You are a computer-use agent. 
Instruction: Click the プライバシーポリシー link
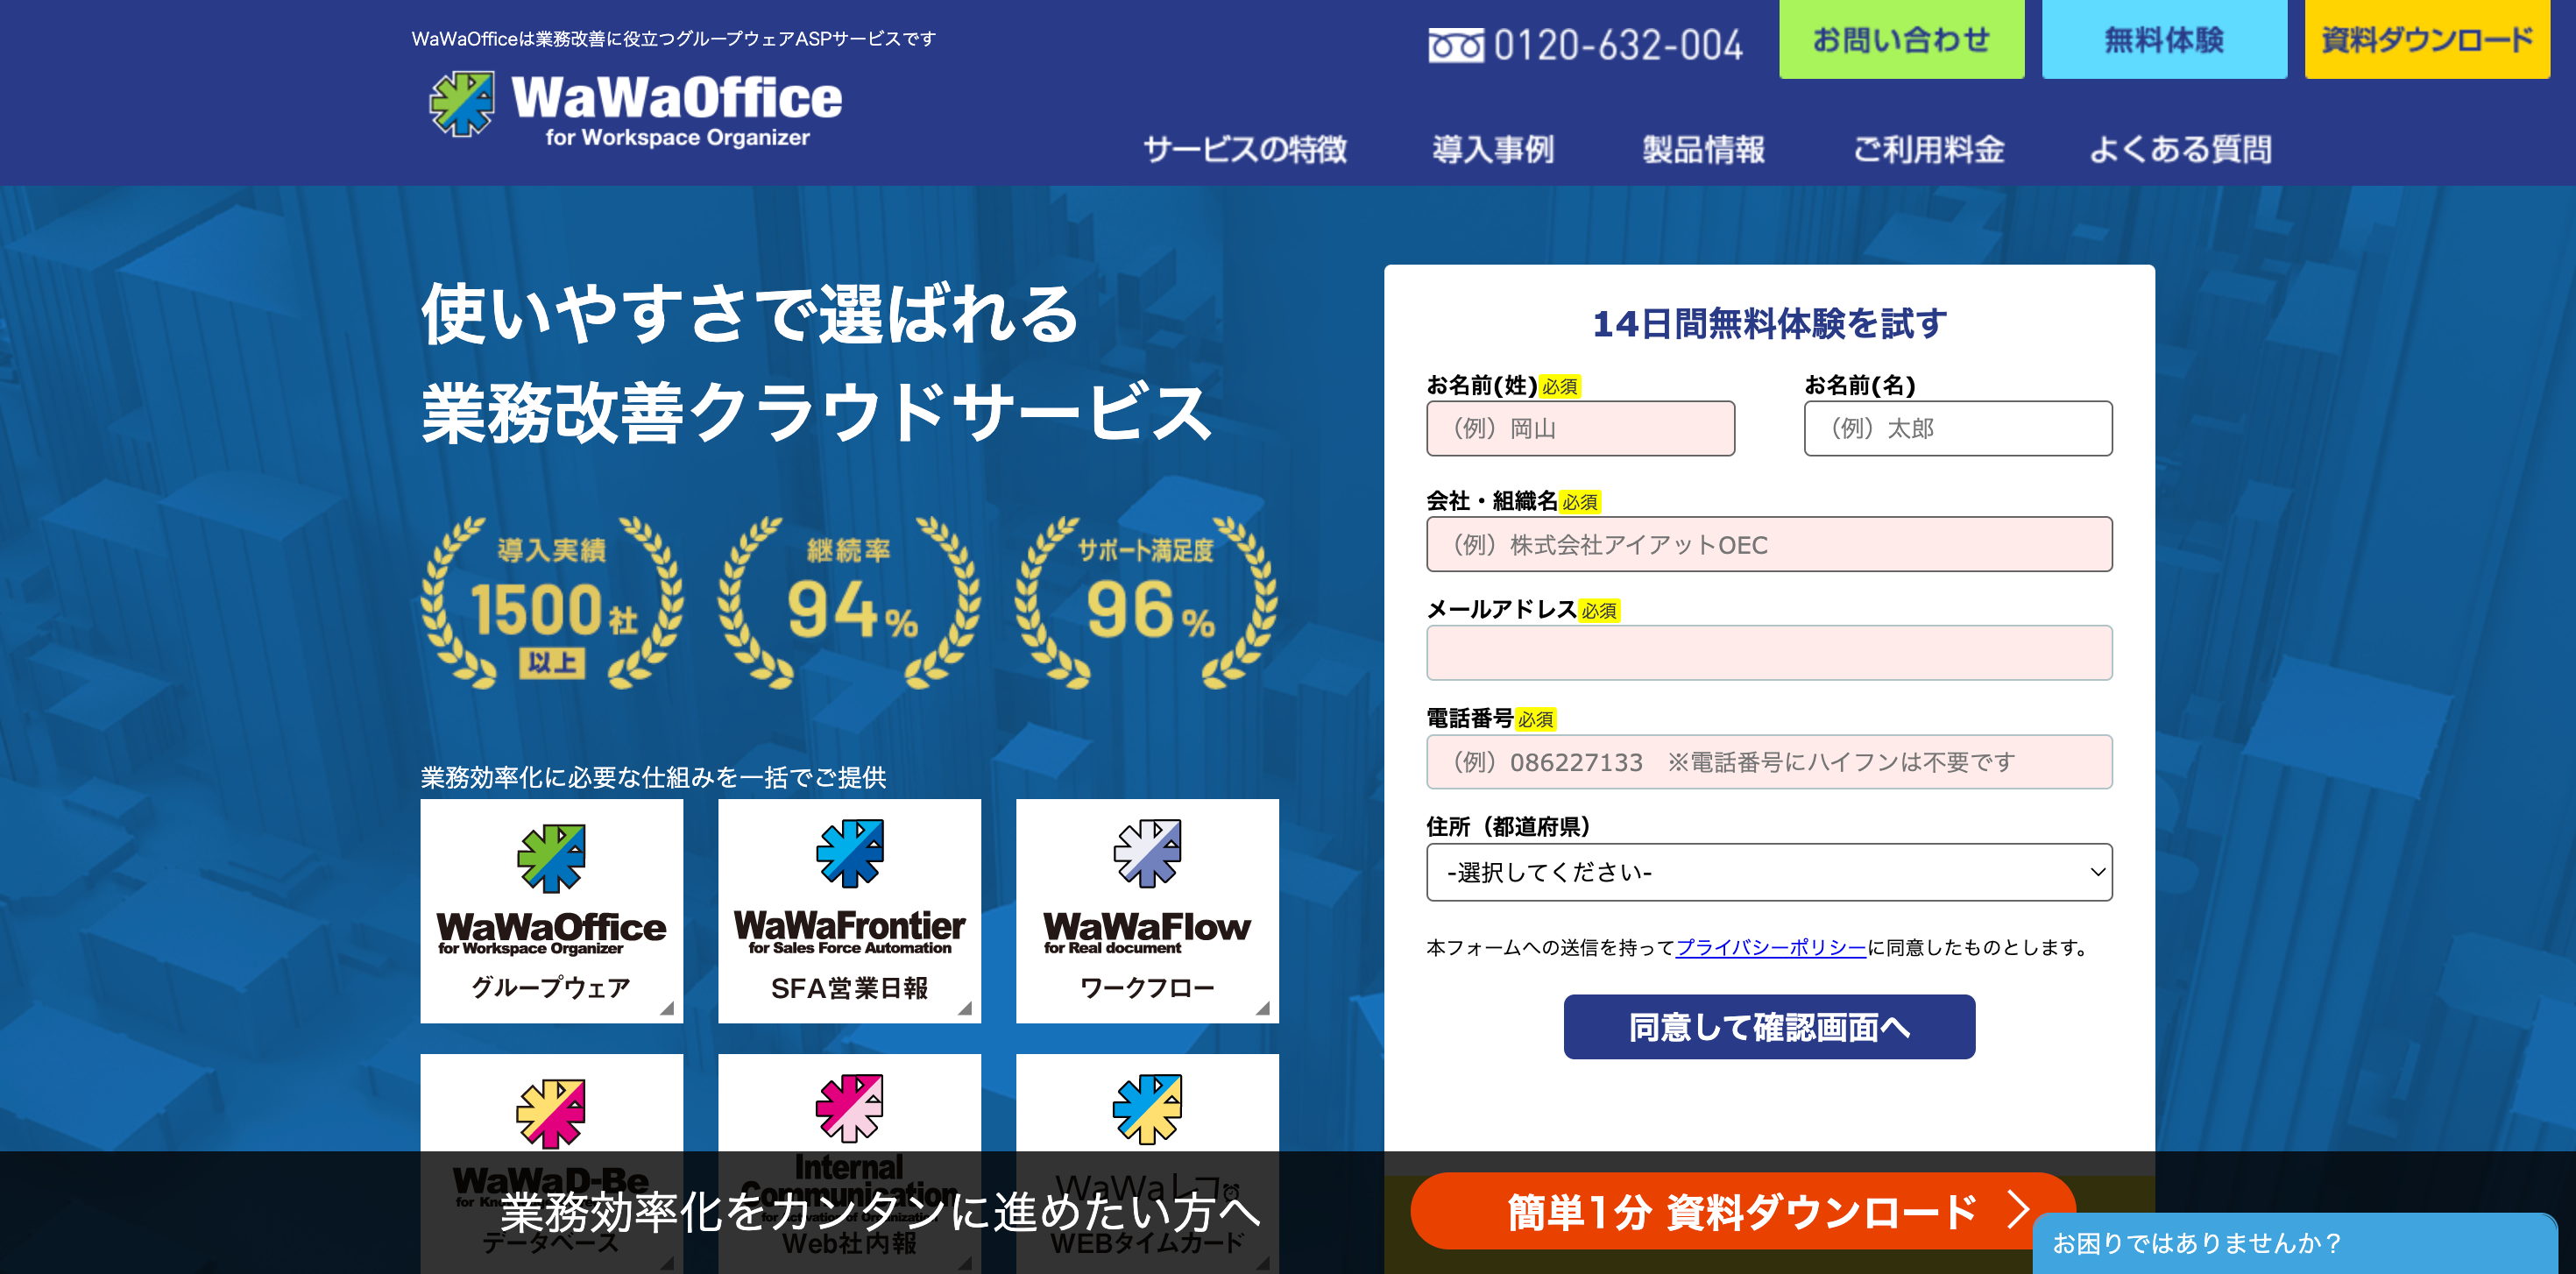1770,947
